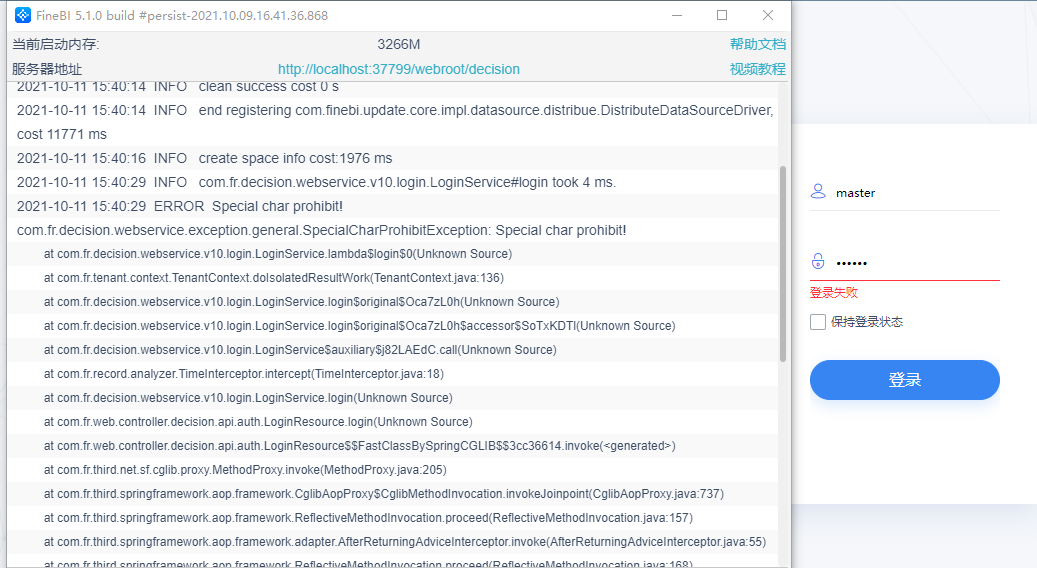Click the LoginService.lambda$login$0 trace line
This screenshot has width=1037, height=568.
point(278,254)
